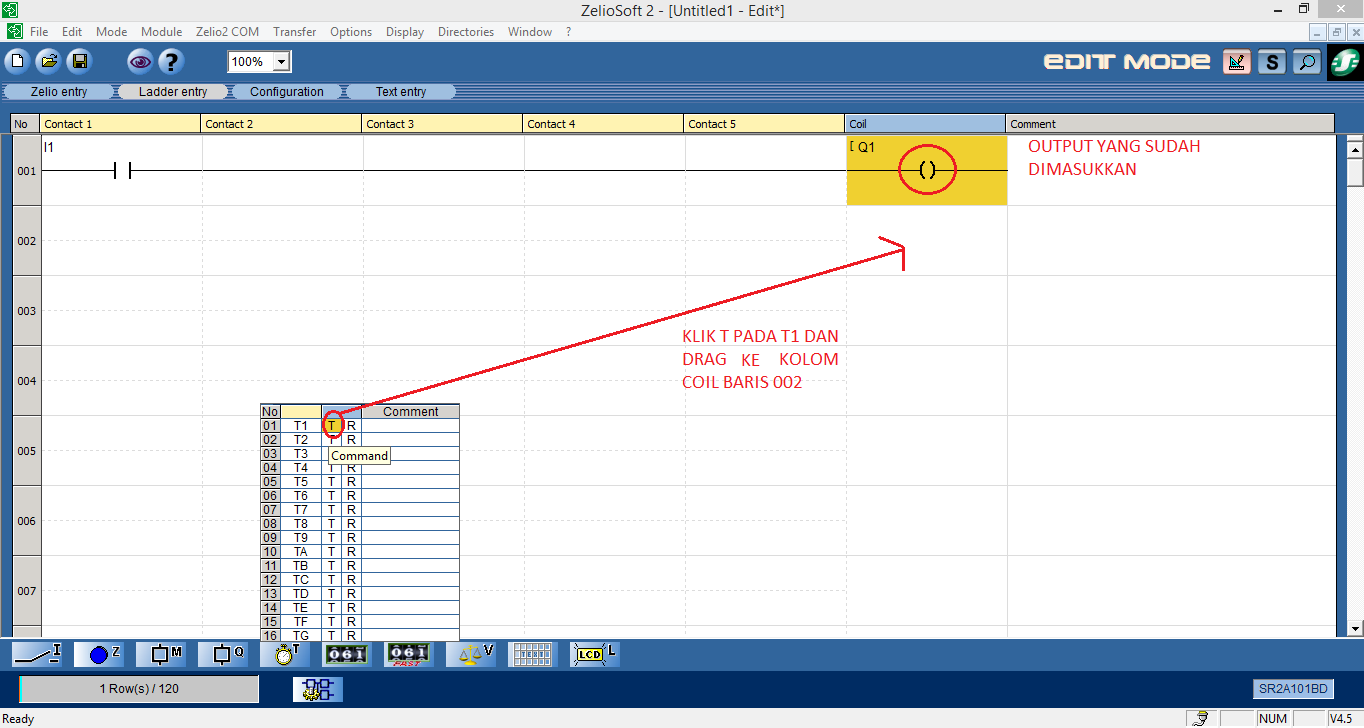Open the File menu
This screenshot has height=728, width=1364.
click(x=39, y=32)
